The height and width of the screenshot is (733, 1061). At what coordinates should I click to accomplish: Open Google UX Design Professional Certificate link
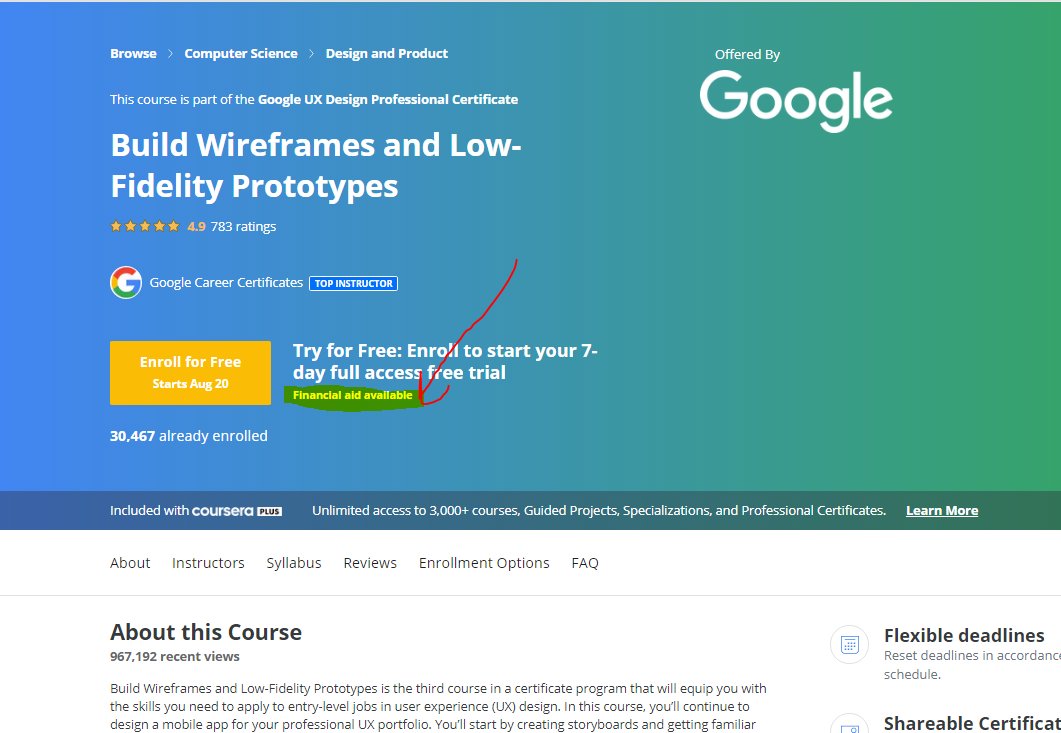(388, 99)
